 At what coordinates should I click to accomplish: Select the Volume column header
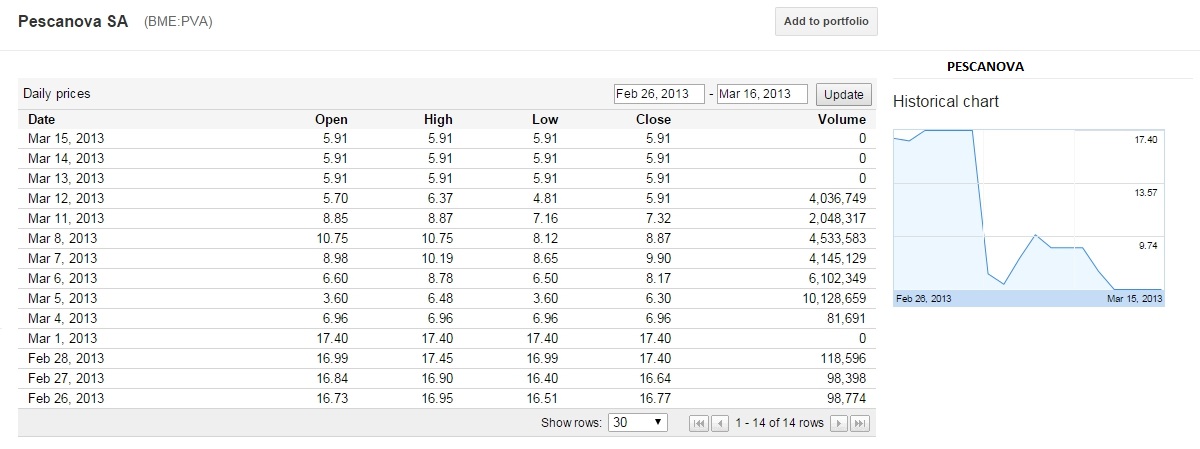coord(842,119)
